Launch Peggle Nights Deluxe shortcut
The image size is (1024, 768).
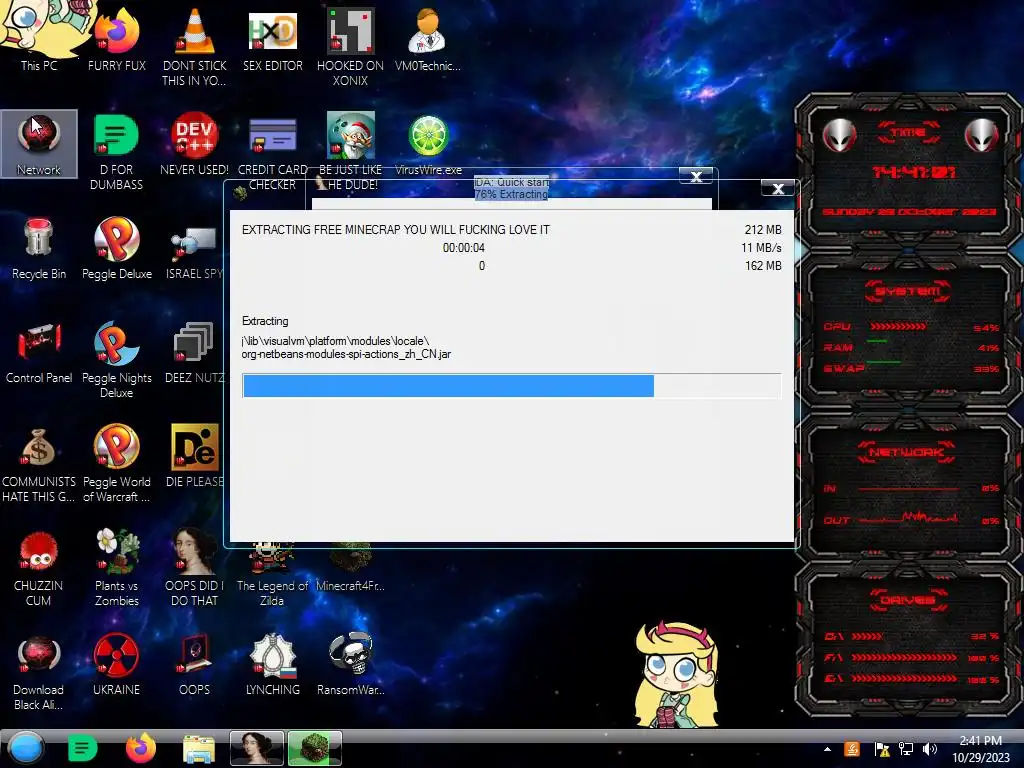116,359
